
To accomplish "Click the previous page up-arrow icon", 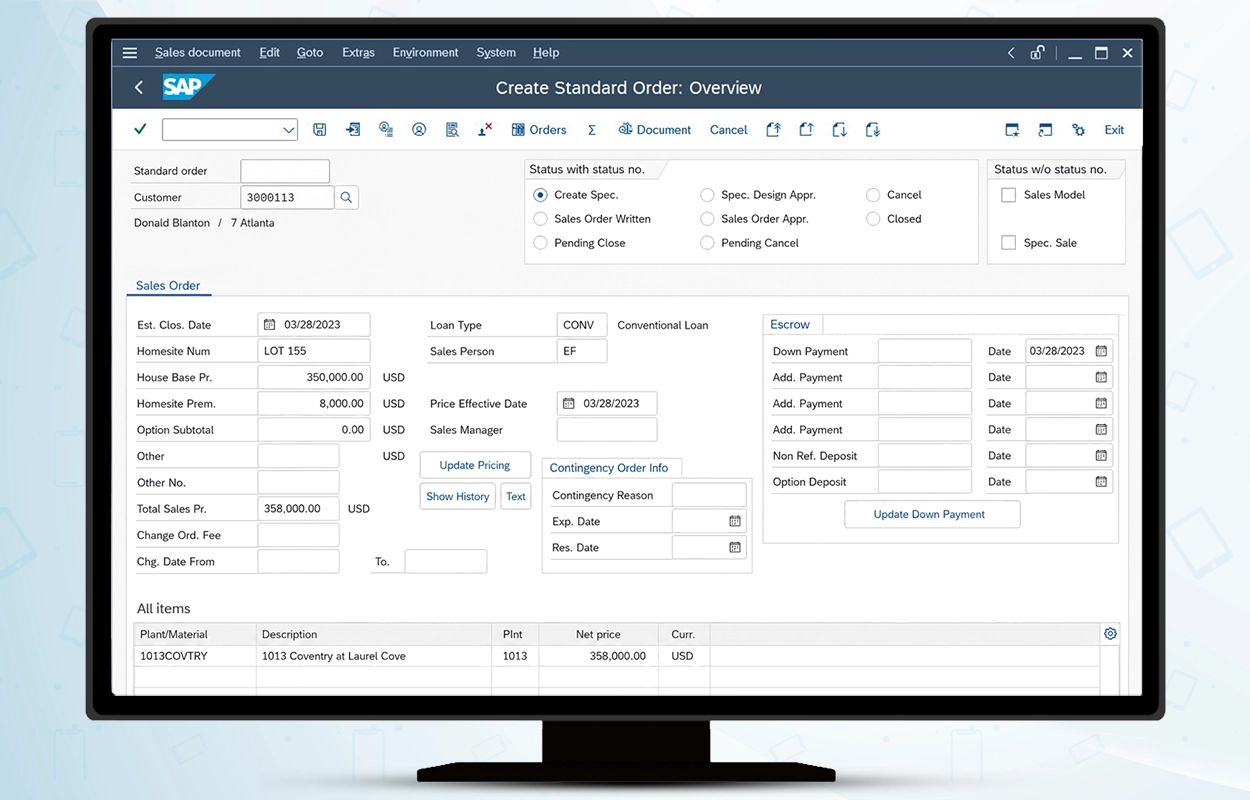I will (x=806, y=130).
